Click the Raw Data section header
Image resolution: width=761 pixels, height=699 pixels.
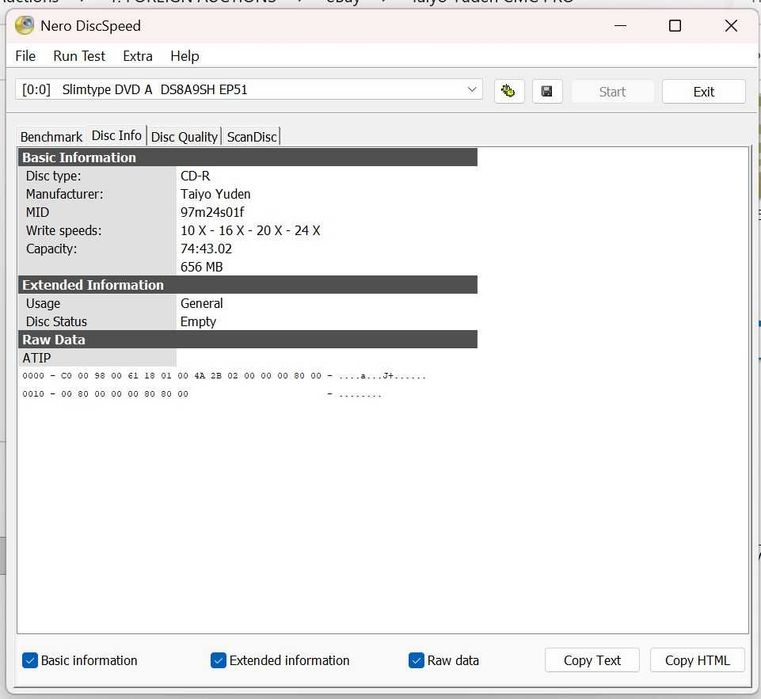(248, 339)
